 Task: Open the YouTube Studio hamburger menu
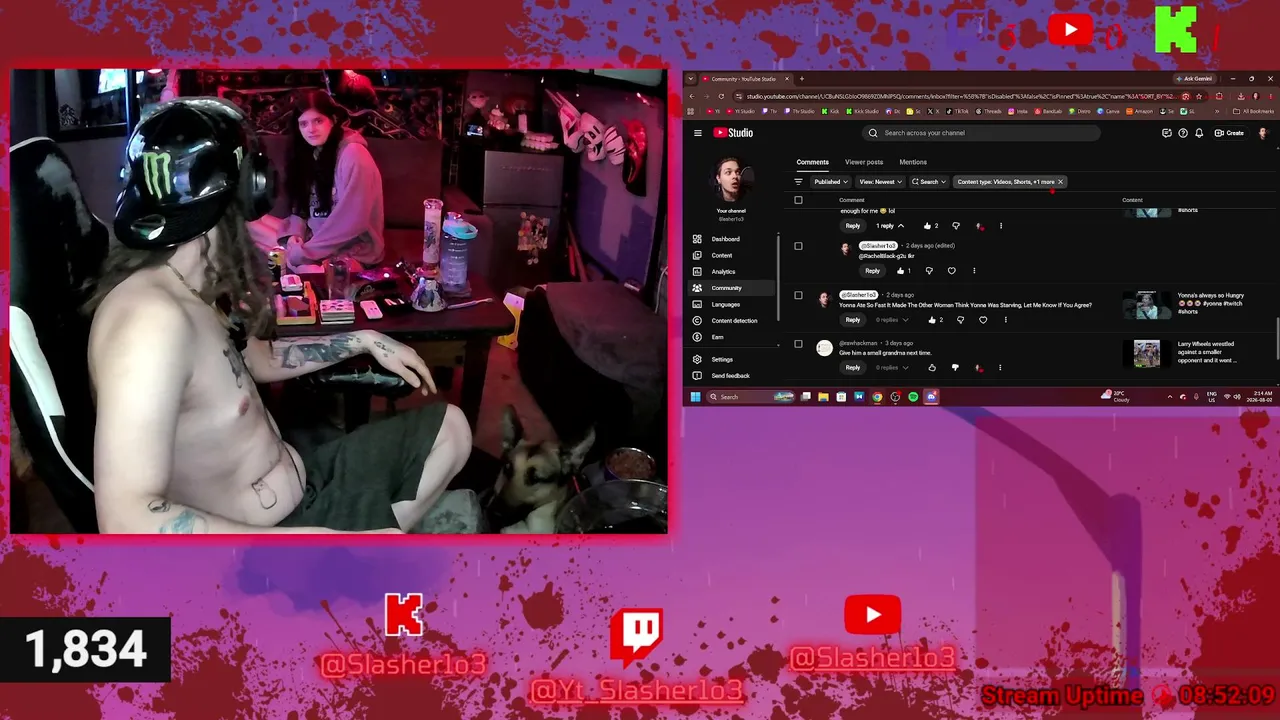(x=697, y=133)
